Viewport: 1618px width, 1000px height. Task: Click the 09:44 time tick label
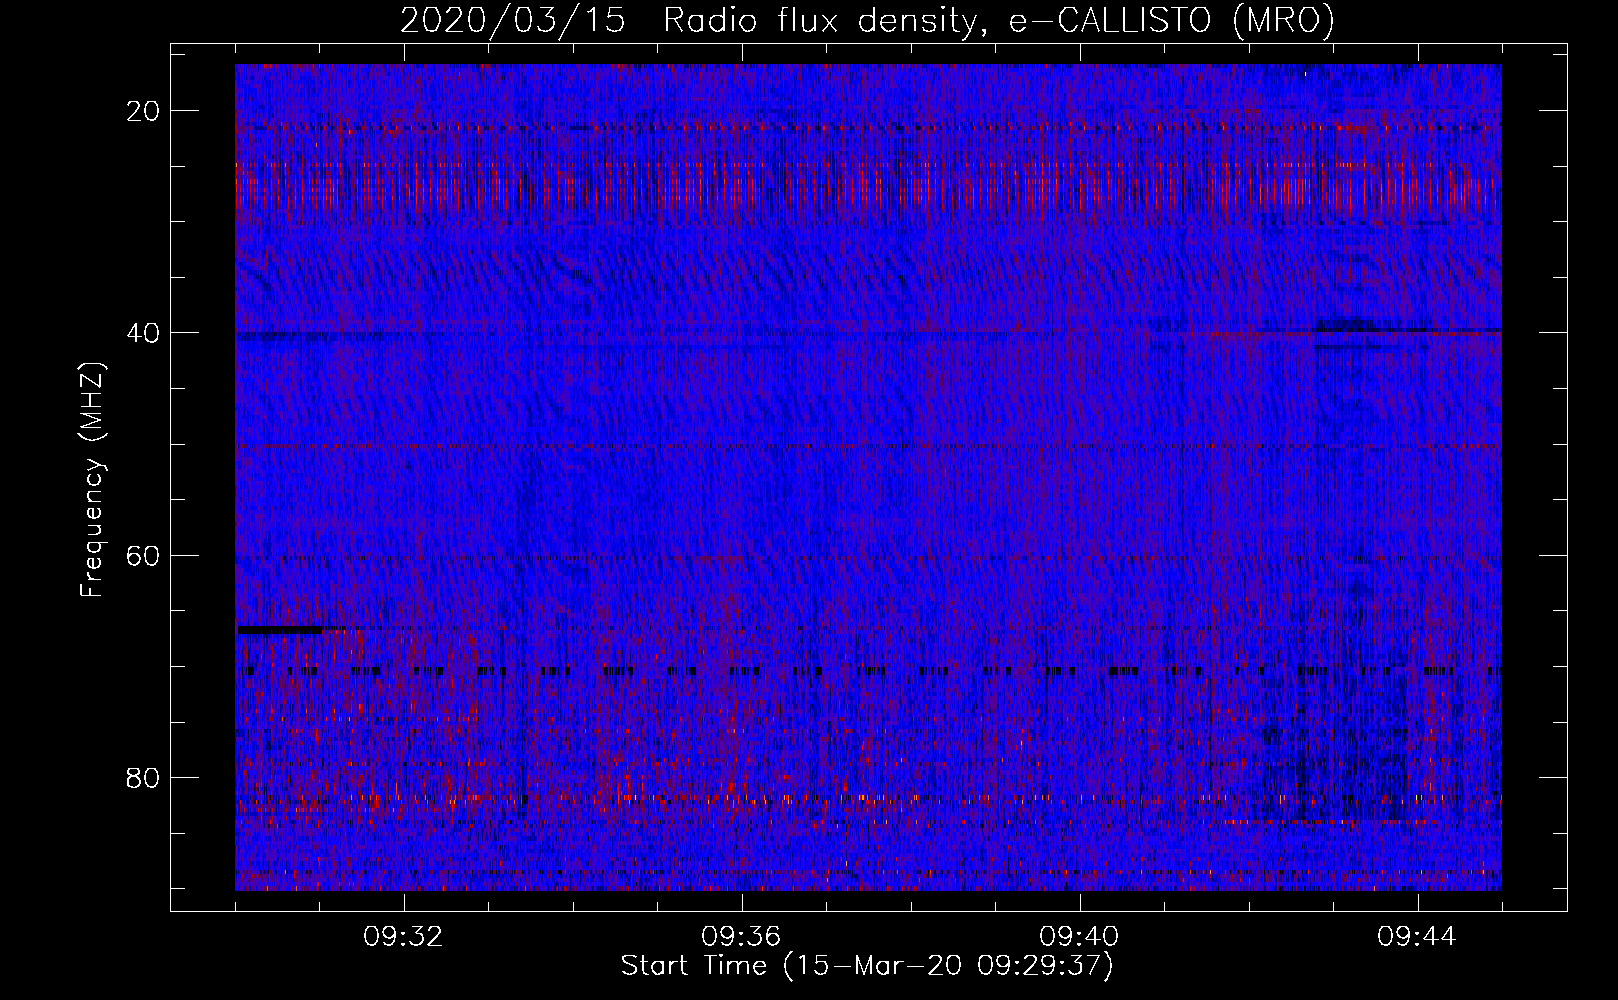click(x=1417, y=937)
